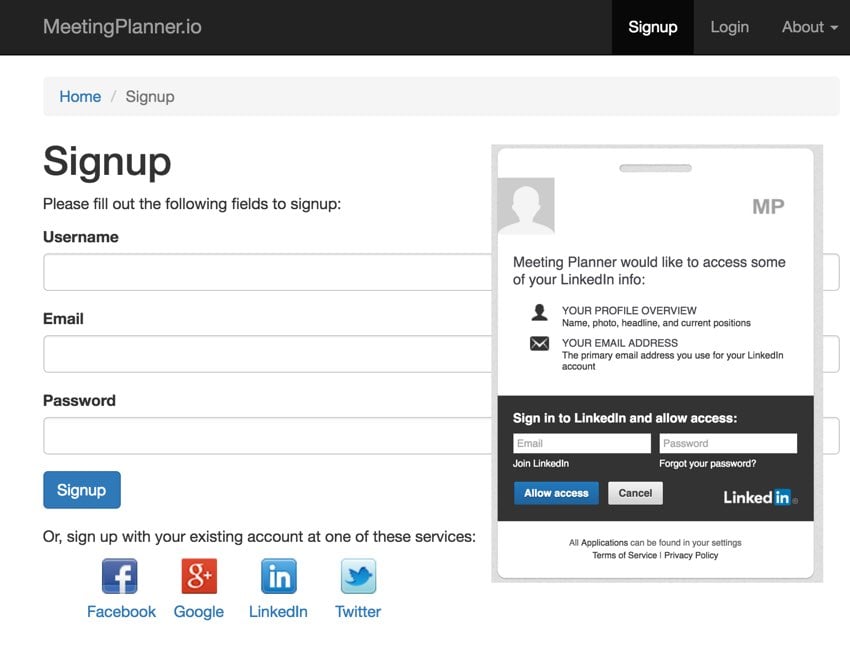This screenshot has width=850, height=646.
Task: Open the Login tab in navbar
Action: coord(730,27)
